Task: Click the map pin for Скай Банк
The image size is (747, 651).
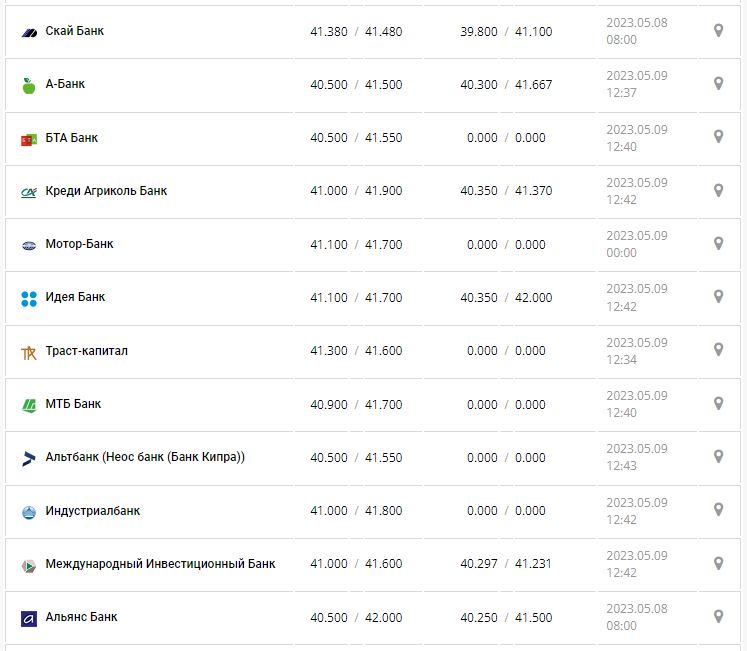Action: [718, 31]
